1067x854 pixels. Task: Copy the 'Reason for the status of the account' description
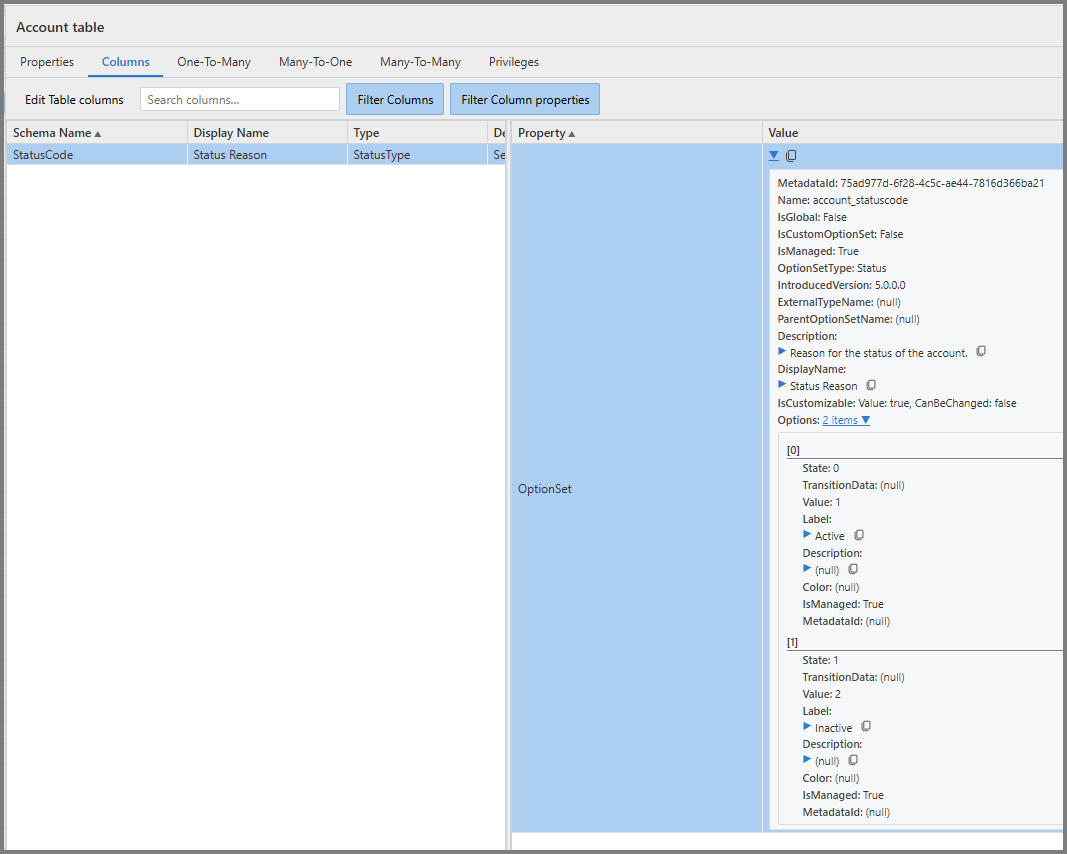click(x=980, y=351)
